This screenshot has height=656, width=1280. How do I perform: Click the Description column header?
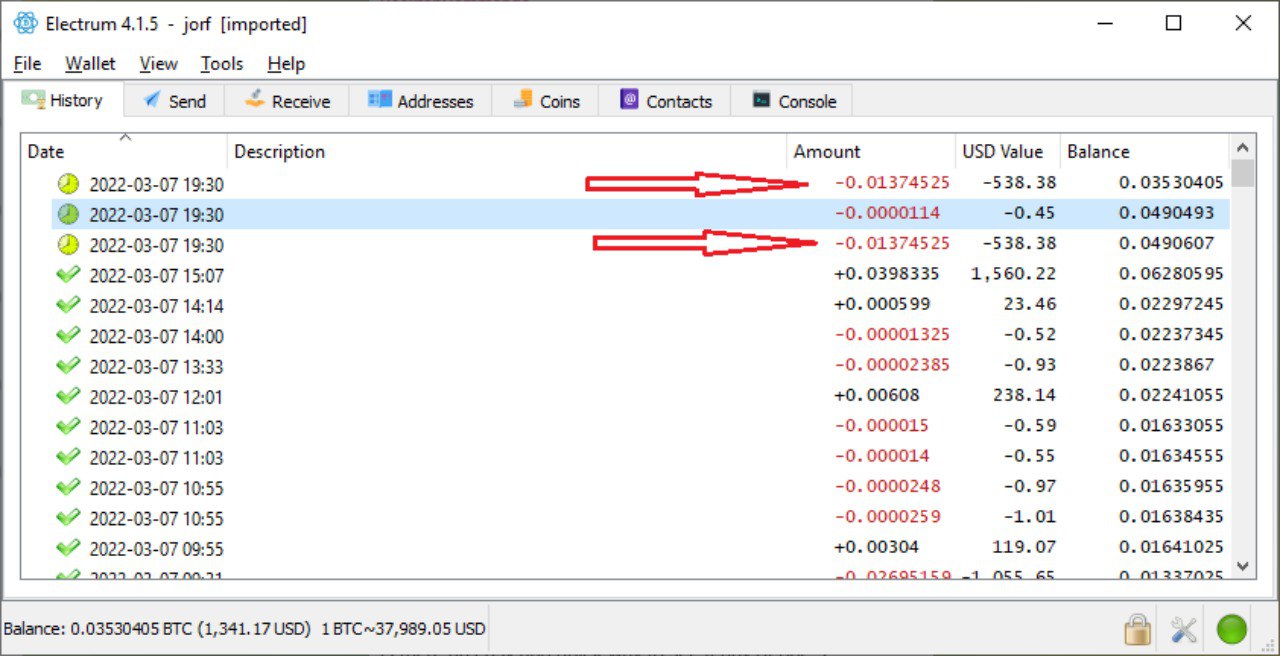pos(507,151)
